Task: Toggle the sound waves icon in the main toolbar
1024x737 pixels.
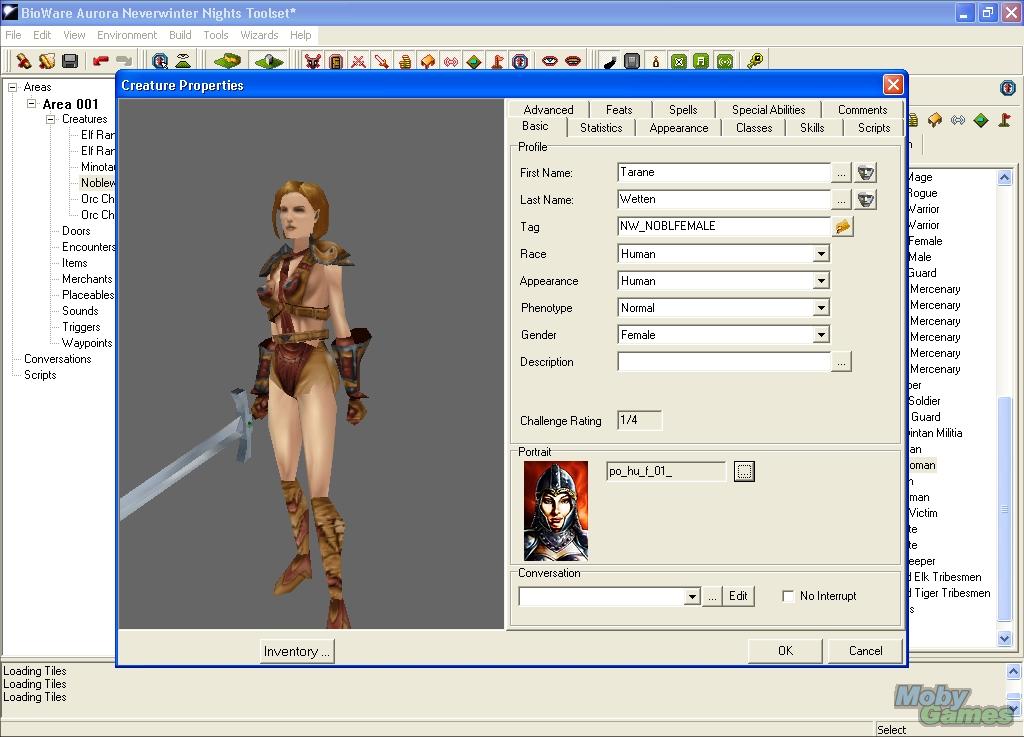Action: pos(451,61)
